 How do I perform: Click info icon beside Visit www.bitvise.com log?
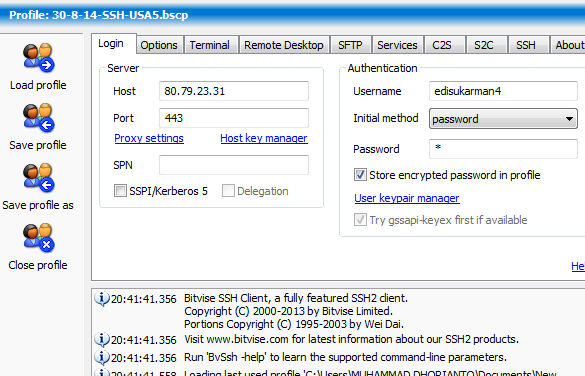pyautogui.click(x=101, y=339)
